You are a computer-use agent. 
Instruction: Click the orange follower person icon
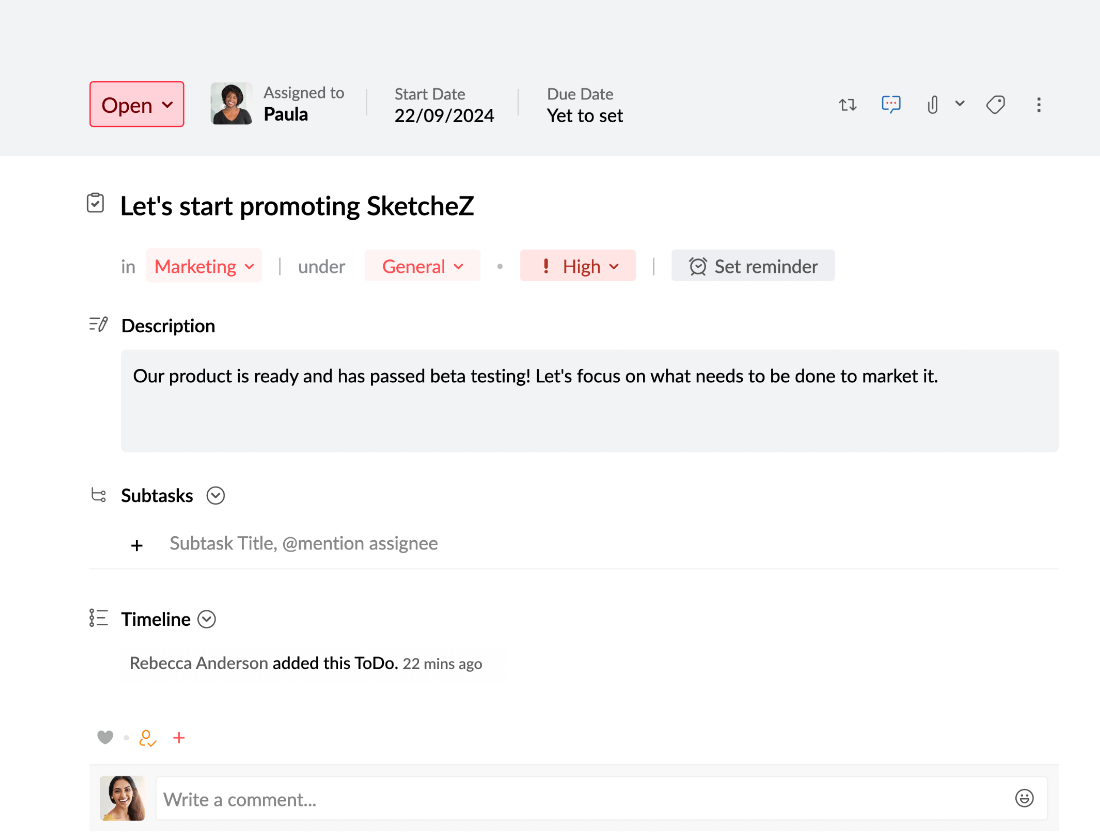click(147, 738)
